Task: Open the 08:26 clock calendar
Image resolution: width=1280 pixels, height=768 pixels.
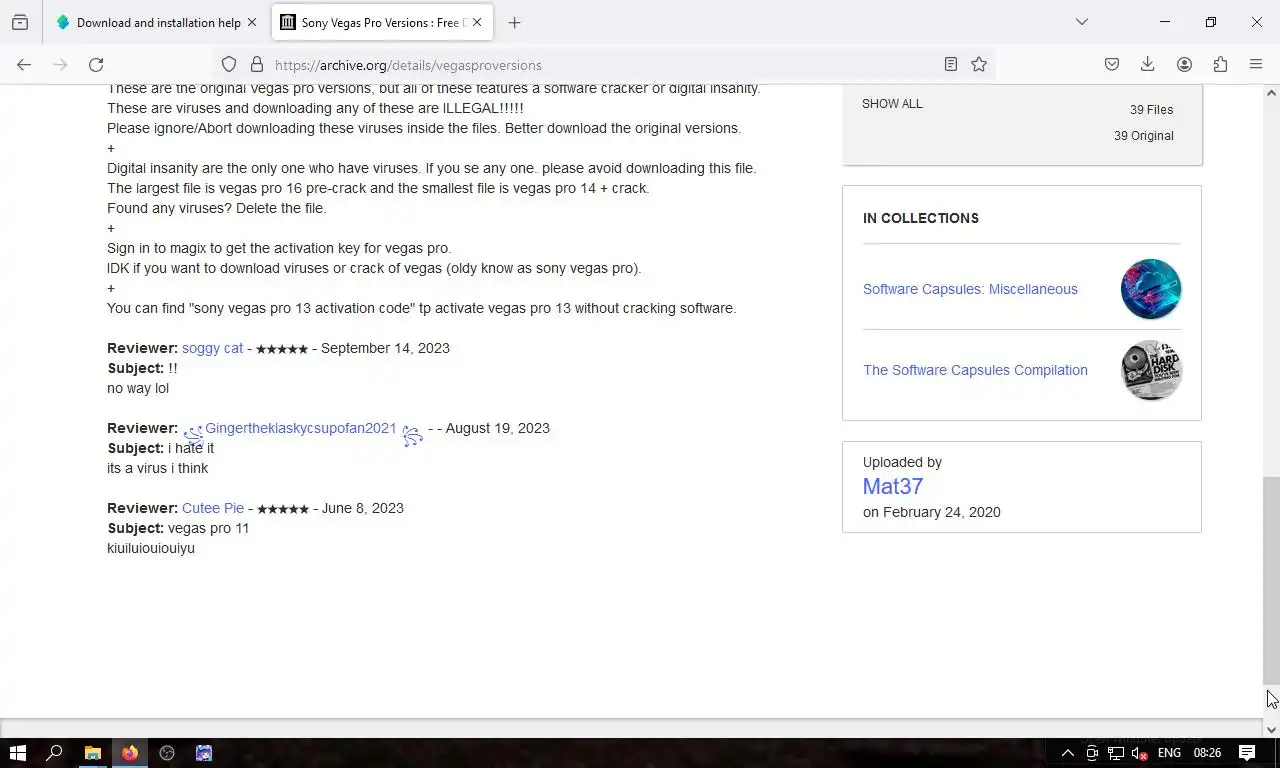Action: click(x=1207, y=753)
